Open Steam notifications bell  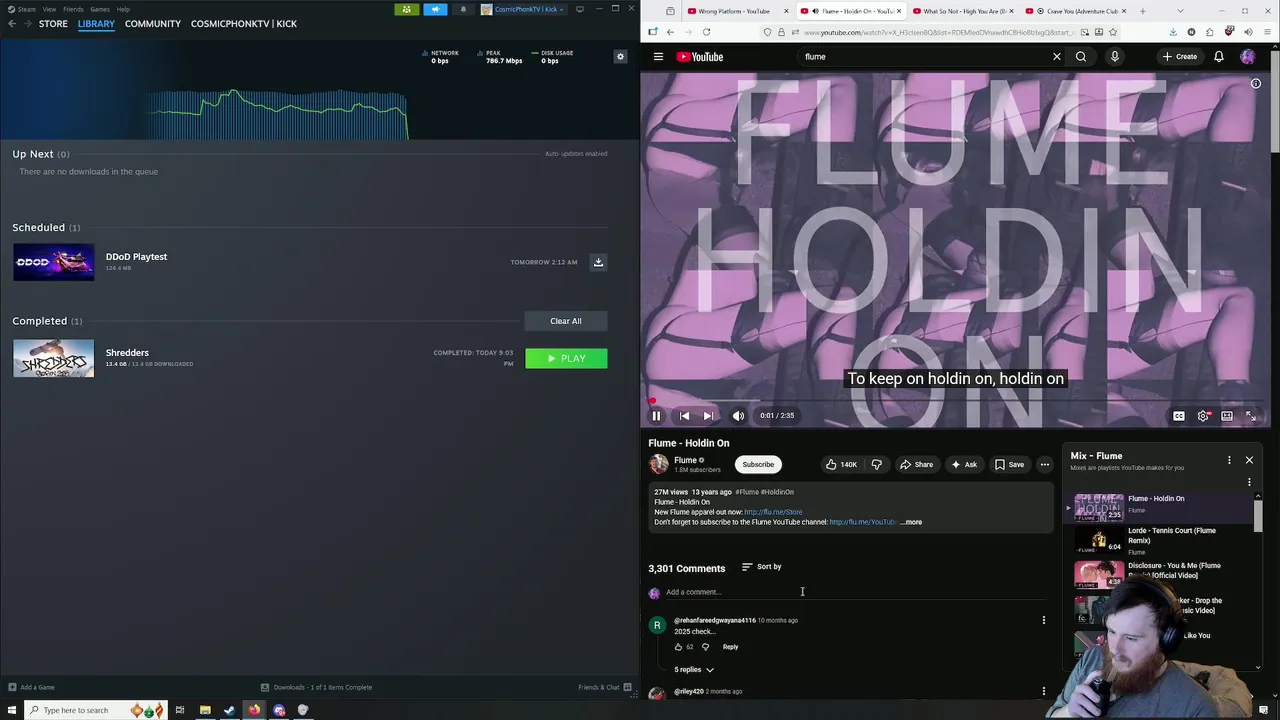coord(463,9)
